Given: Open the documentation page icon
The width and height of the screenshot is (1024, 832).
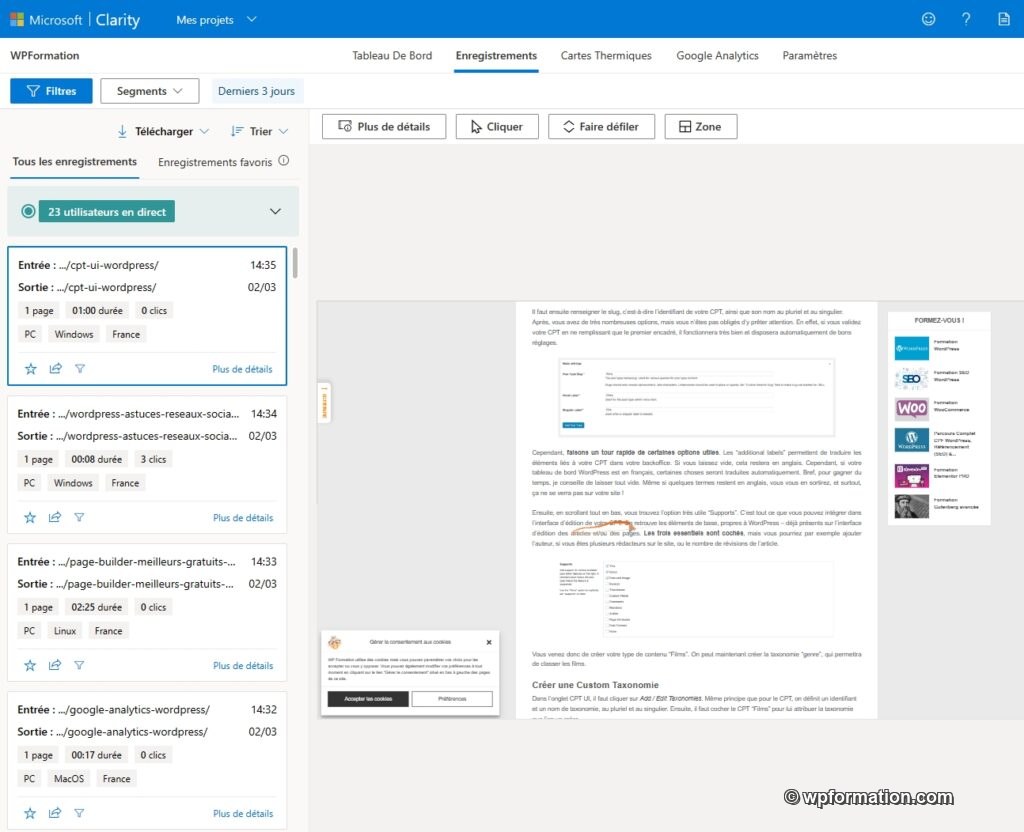Looking at the screenshot, I should [1004, 19].
